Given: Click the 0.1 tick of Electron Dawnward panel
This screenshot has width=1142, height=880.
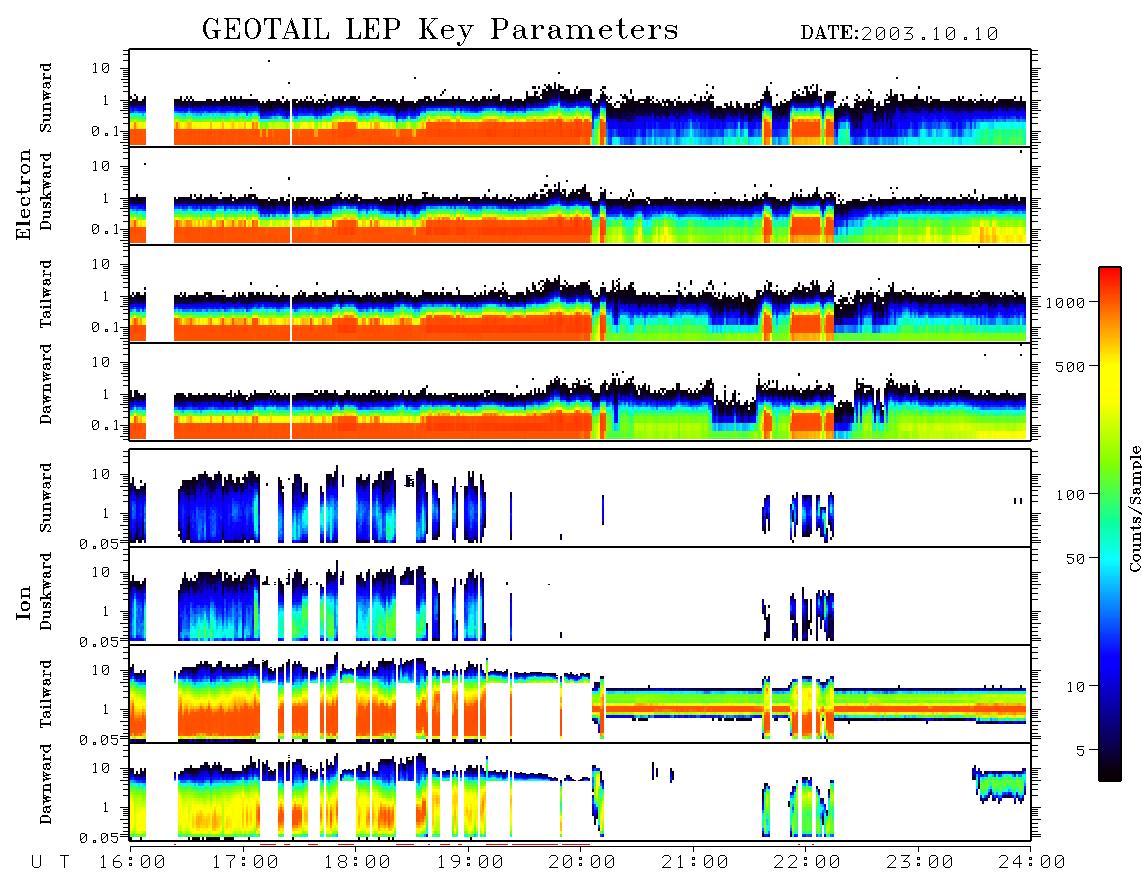Looking at the screenshot, I should tap(105, 425).
